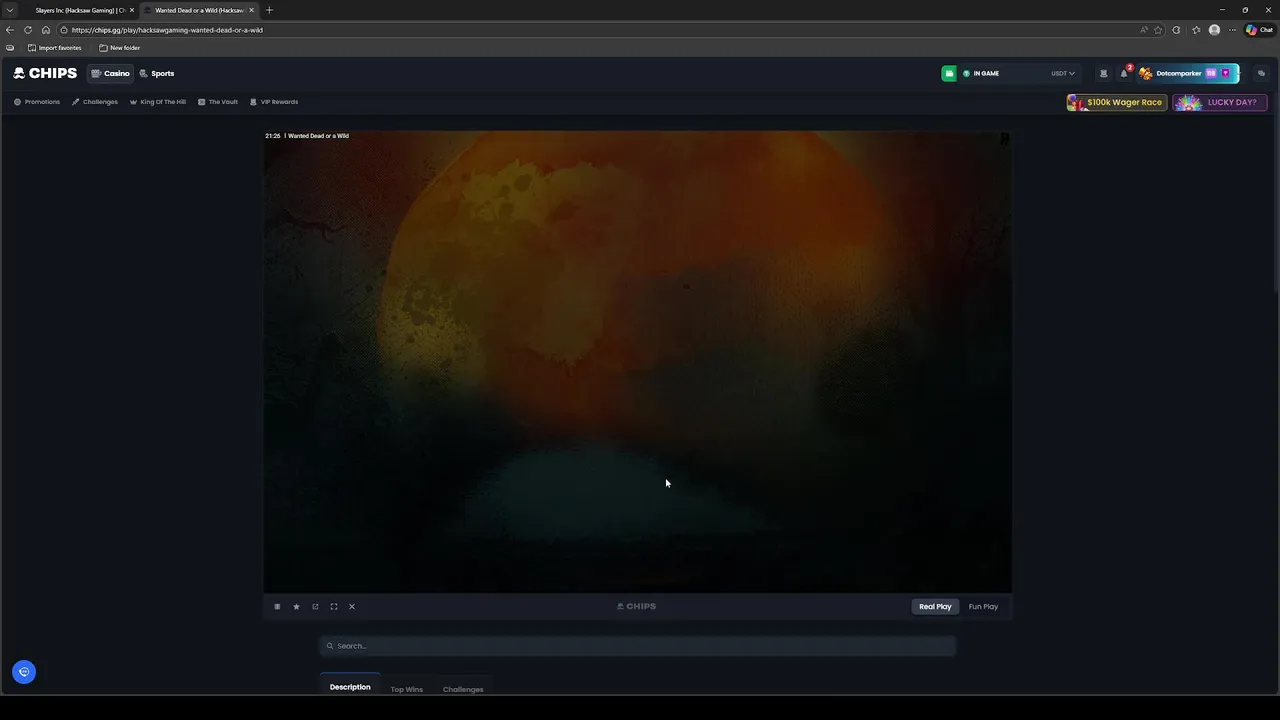Close the Slayers Inc browser tab
Screen dimensions: 1280x720
pyautogui.click(x=131, y=10)
